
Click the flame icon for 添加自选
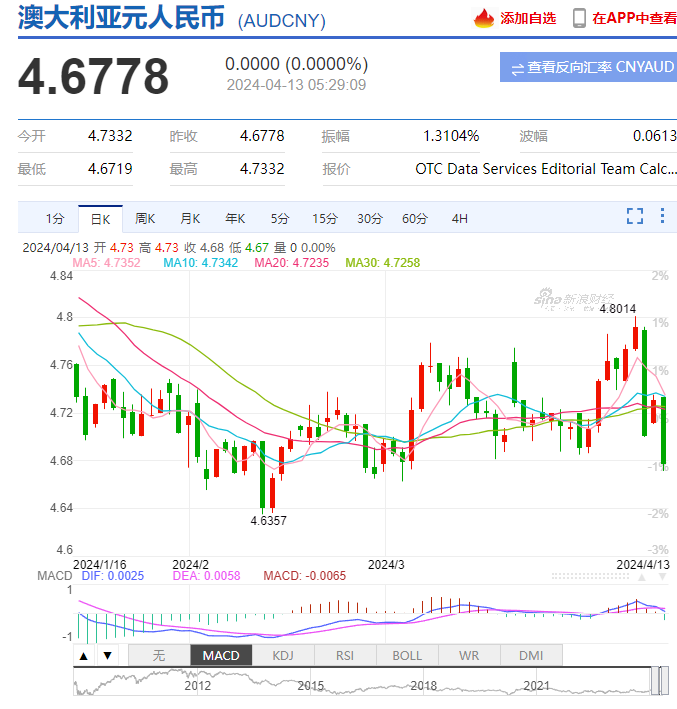tap(484, 17)
